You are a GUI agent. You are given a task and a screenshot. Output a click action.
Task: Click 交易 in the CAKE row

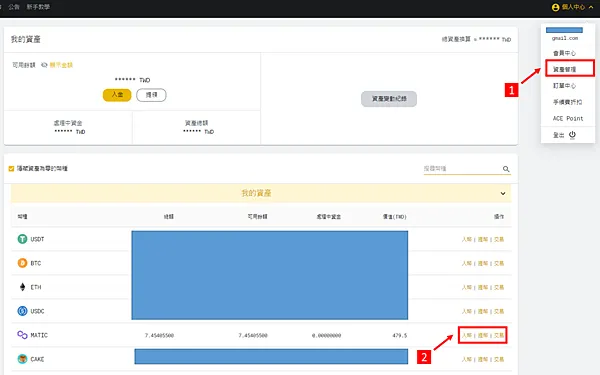point(499,359)
